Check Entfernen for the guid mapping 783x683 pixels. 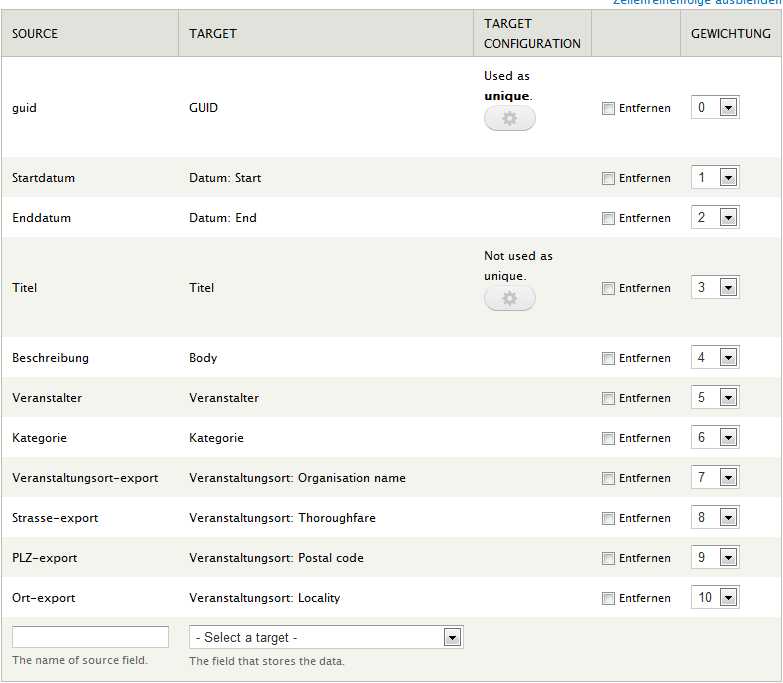pyautogui.click(x=608, y=109)
